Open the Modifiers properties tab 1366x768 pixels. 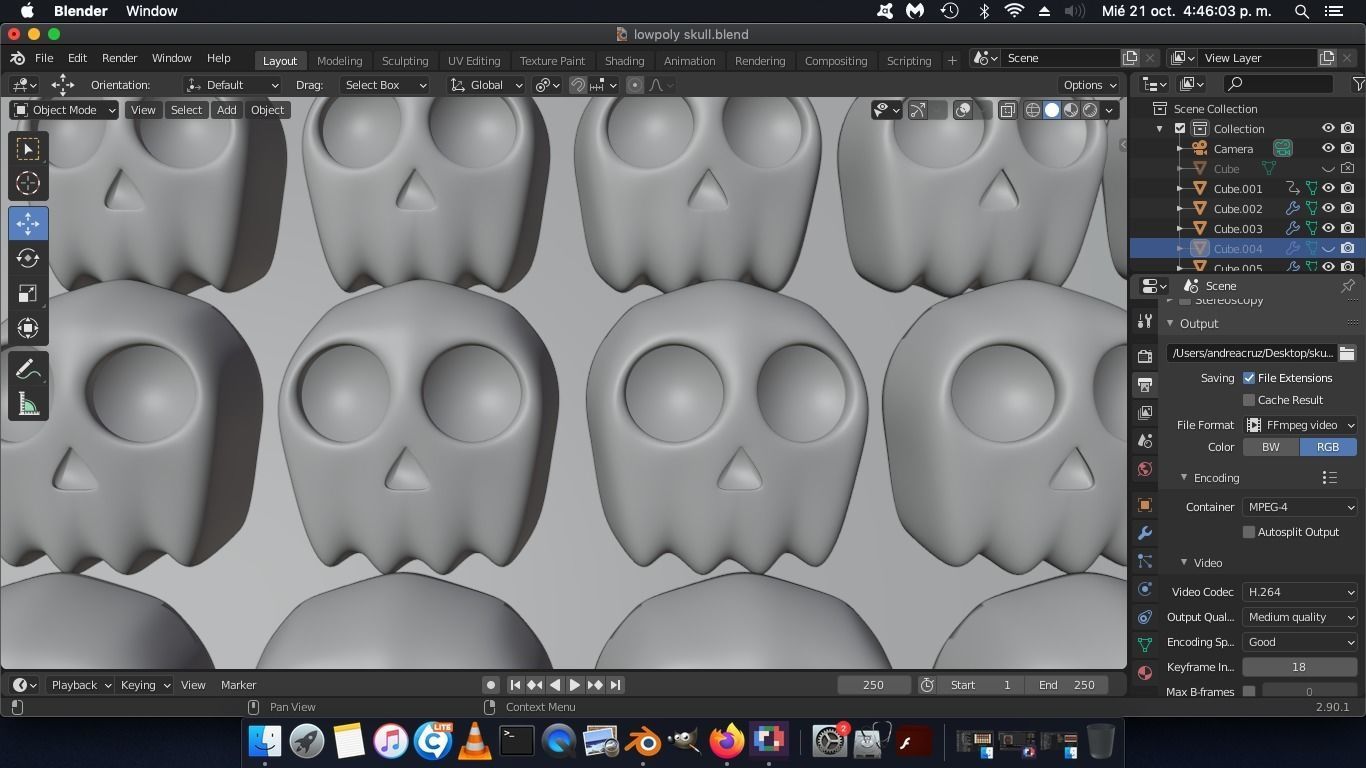1145,533
